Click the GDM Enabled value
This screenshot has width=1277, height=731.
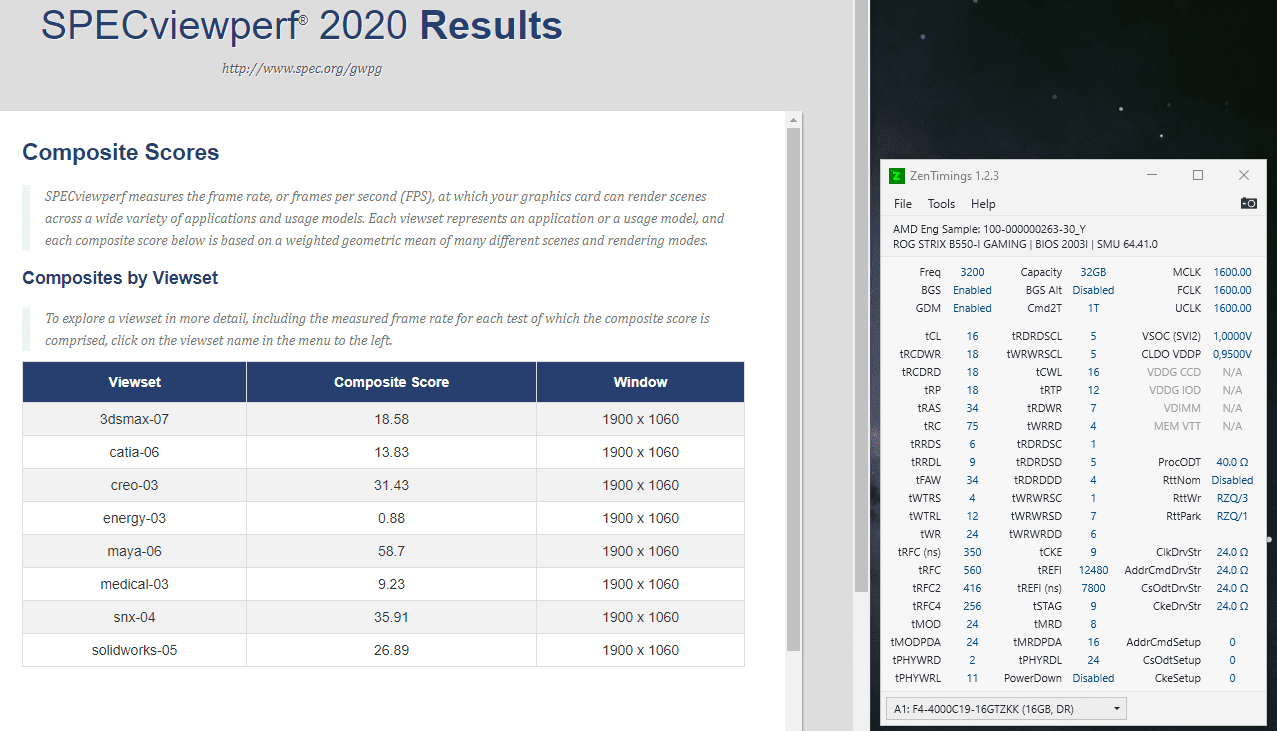[972, 308]
